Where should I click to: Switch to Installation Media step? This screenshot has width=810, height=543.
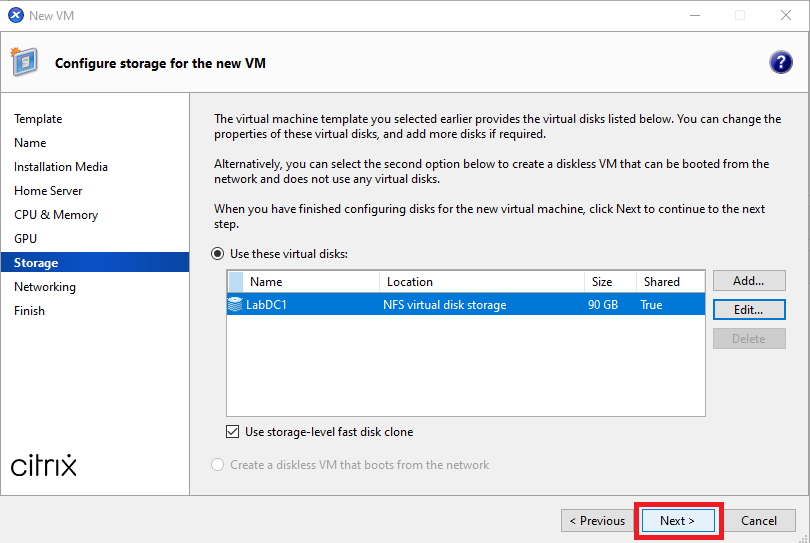click(61, 167)
